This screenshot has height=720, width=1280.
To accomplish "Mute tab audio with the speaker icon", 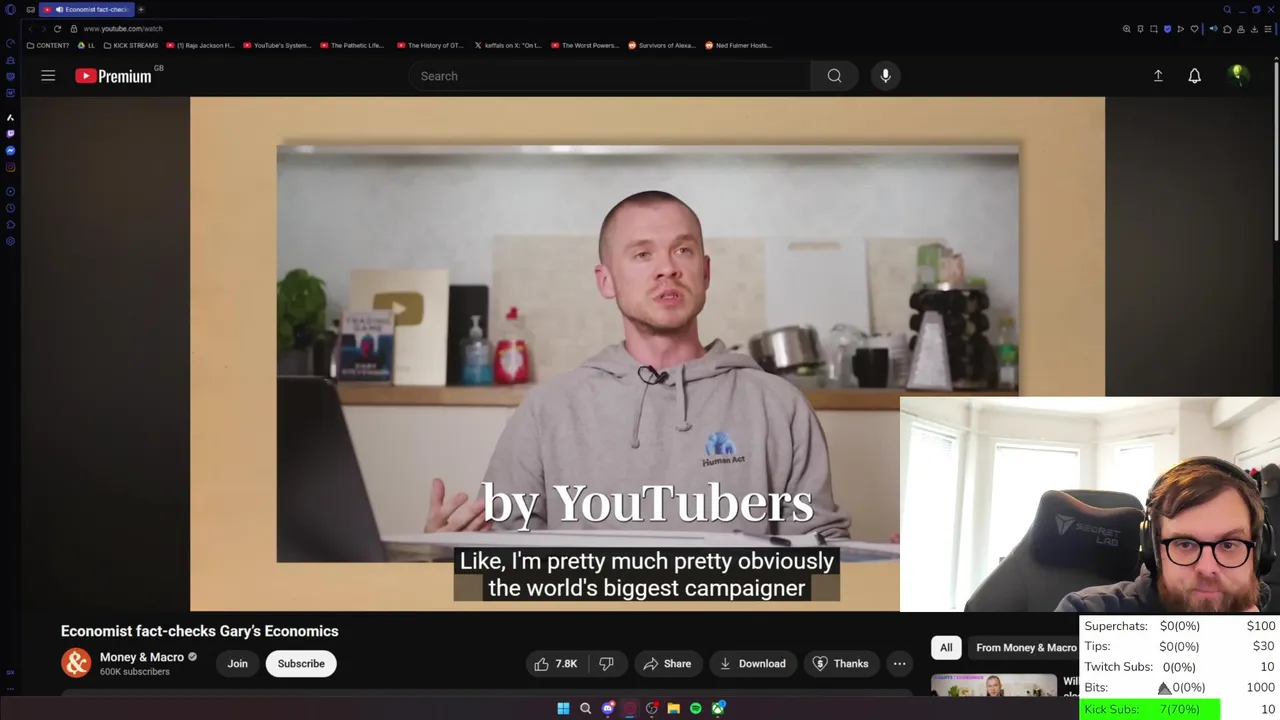I will [x=1214, y=29].
